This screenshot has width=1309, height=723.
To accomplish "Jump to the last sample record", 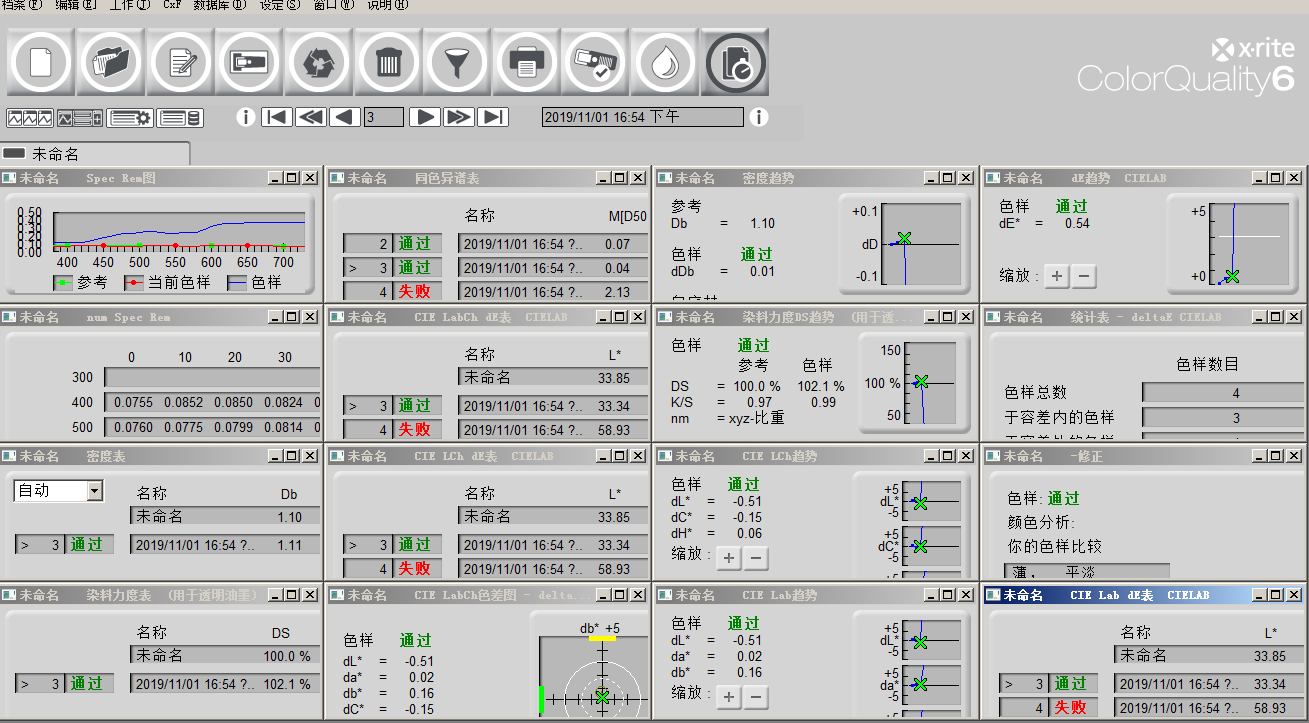I will pos(493,118).
